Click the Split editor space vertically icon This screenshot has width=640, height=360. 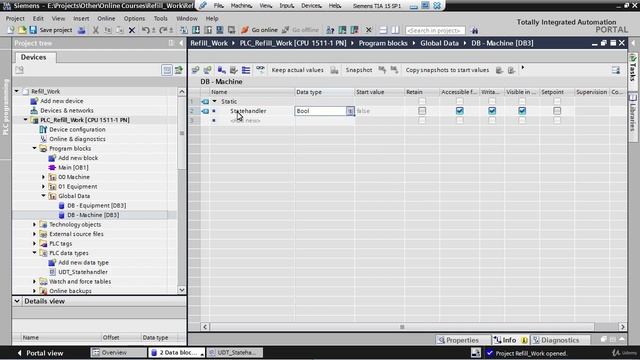[x=395, y=30]
